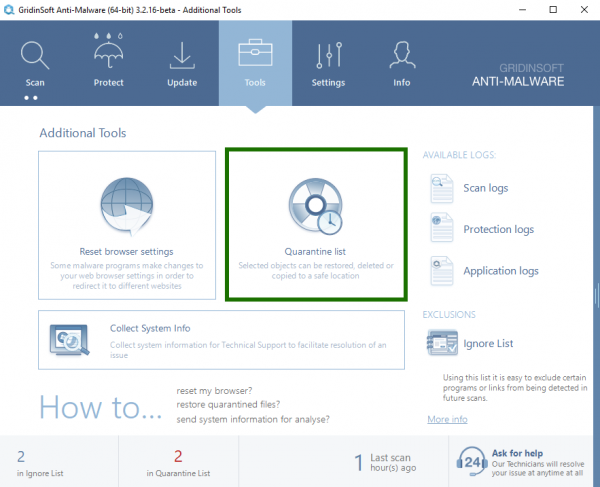Click the More info link
The width and height of the screenshot is (600, 487).
447,419
